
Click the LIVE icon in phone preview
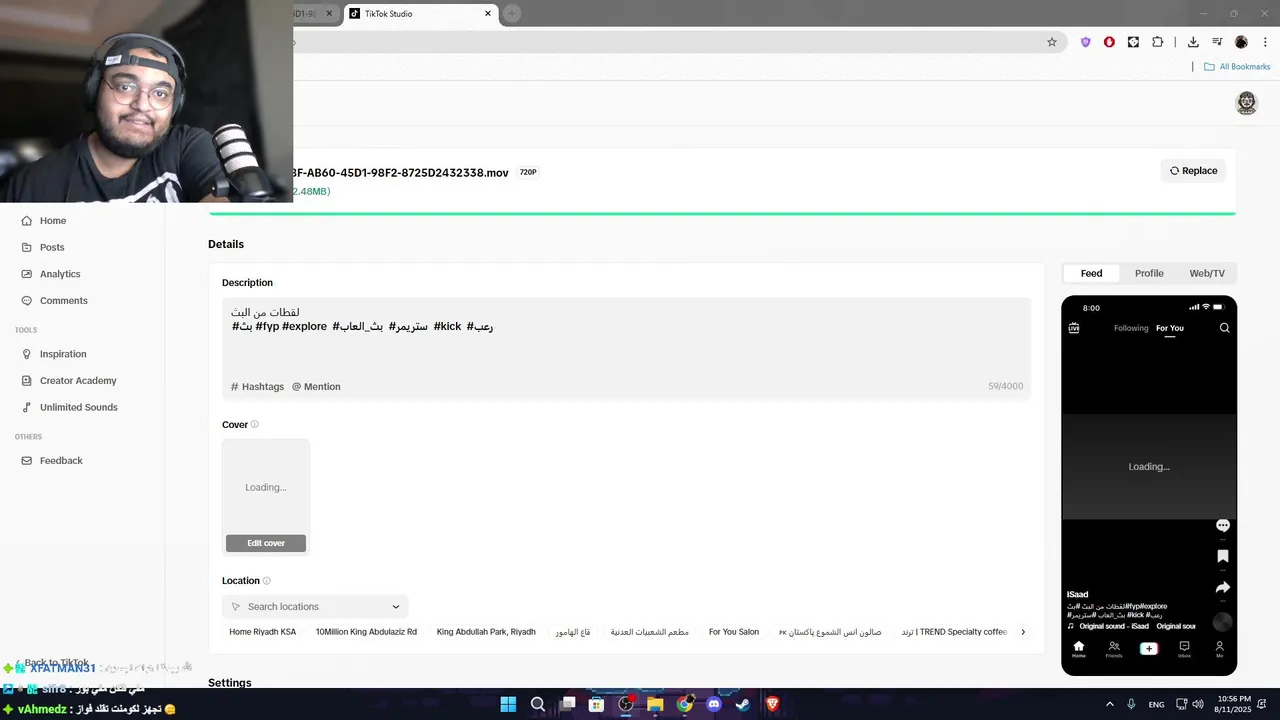[x=1074, y=328]
